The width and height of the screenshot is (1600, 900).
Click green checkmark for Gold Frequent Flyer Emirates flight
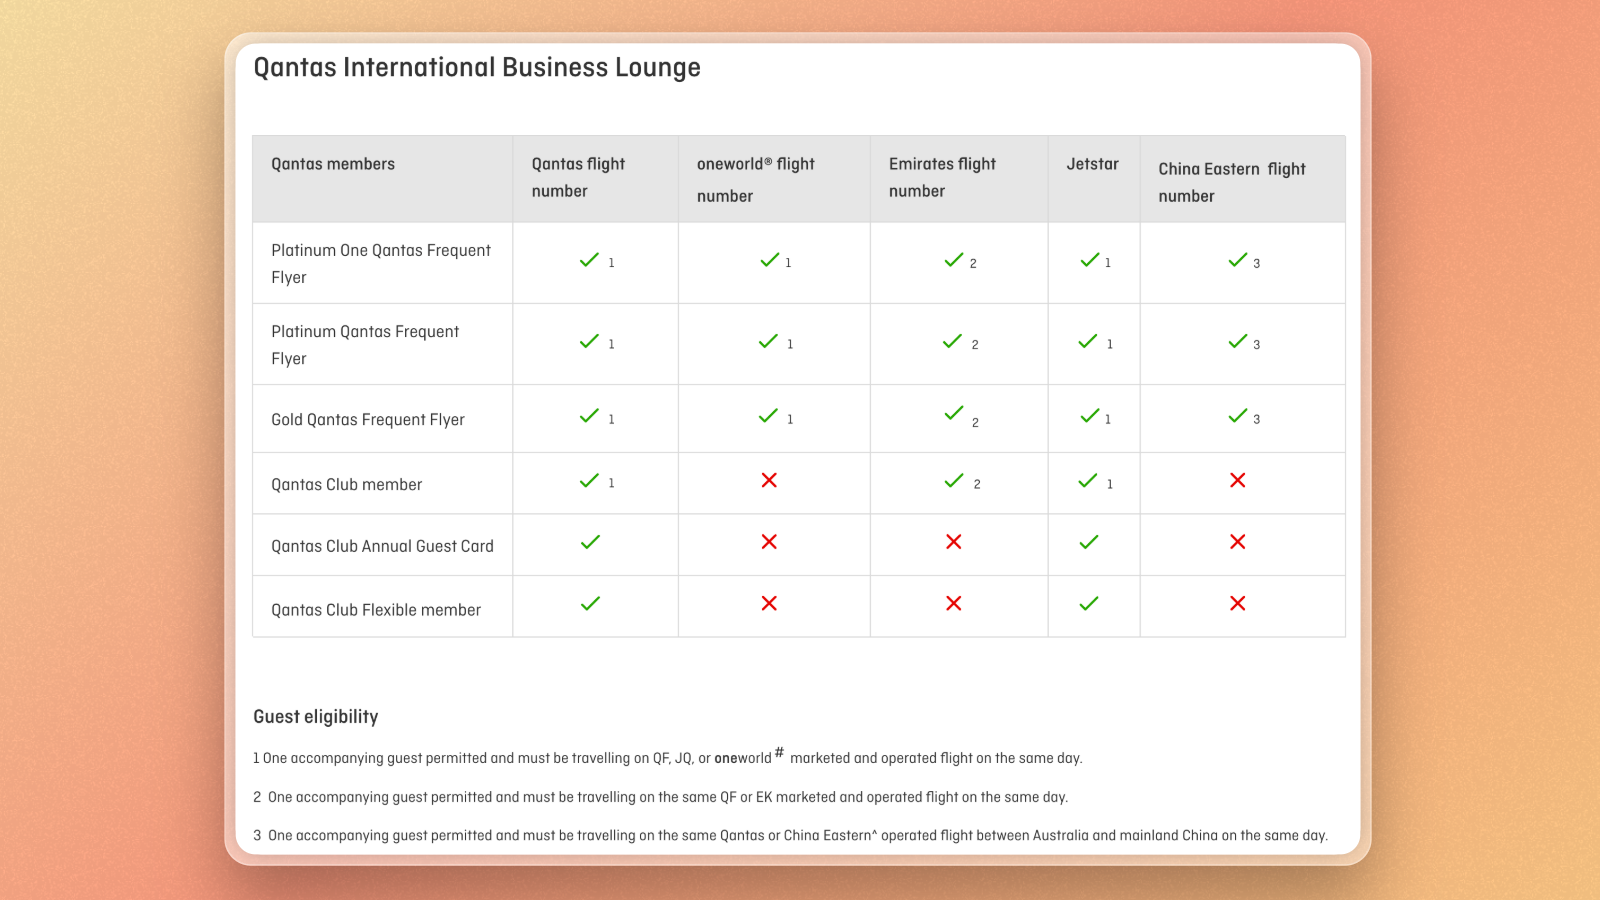coord(954,413)
